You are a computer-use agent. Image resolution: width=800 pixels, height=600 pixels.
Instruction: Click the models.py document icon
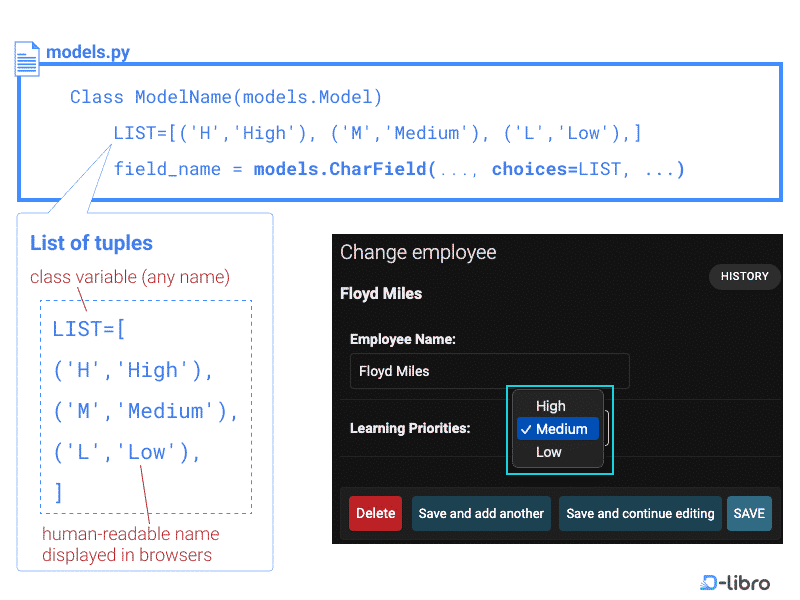27,58
